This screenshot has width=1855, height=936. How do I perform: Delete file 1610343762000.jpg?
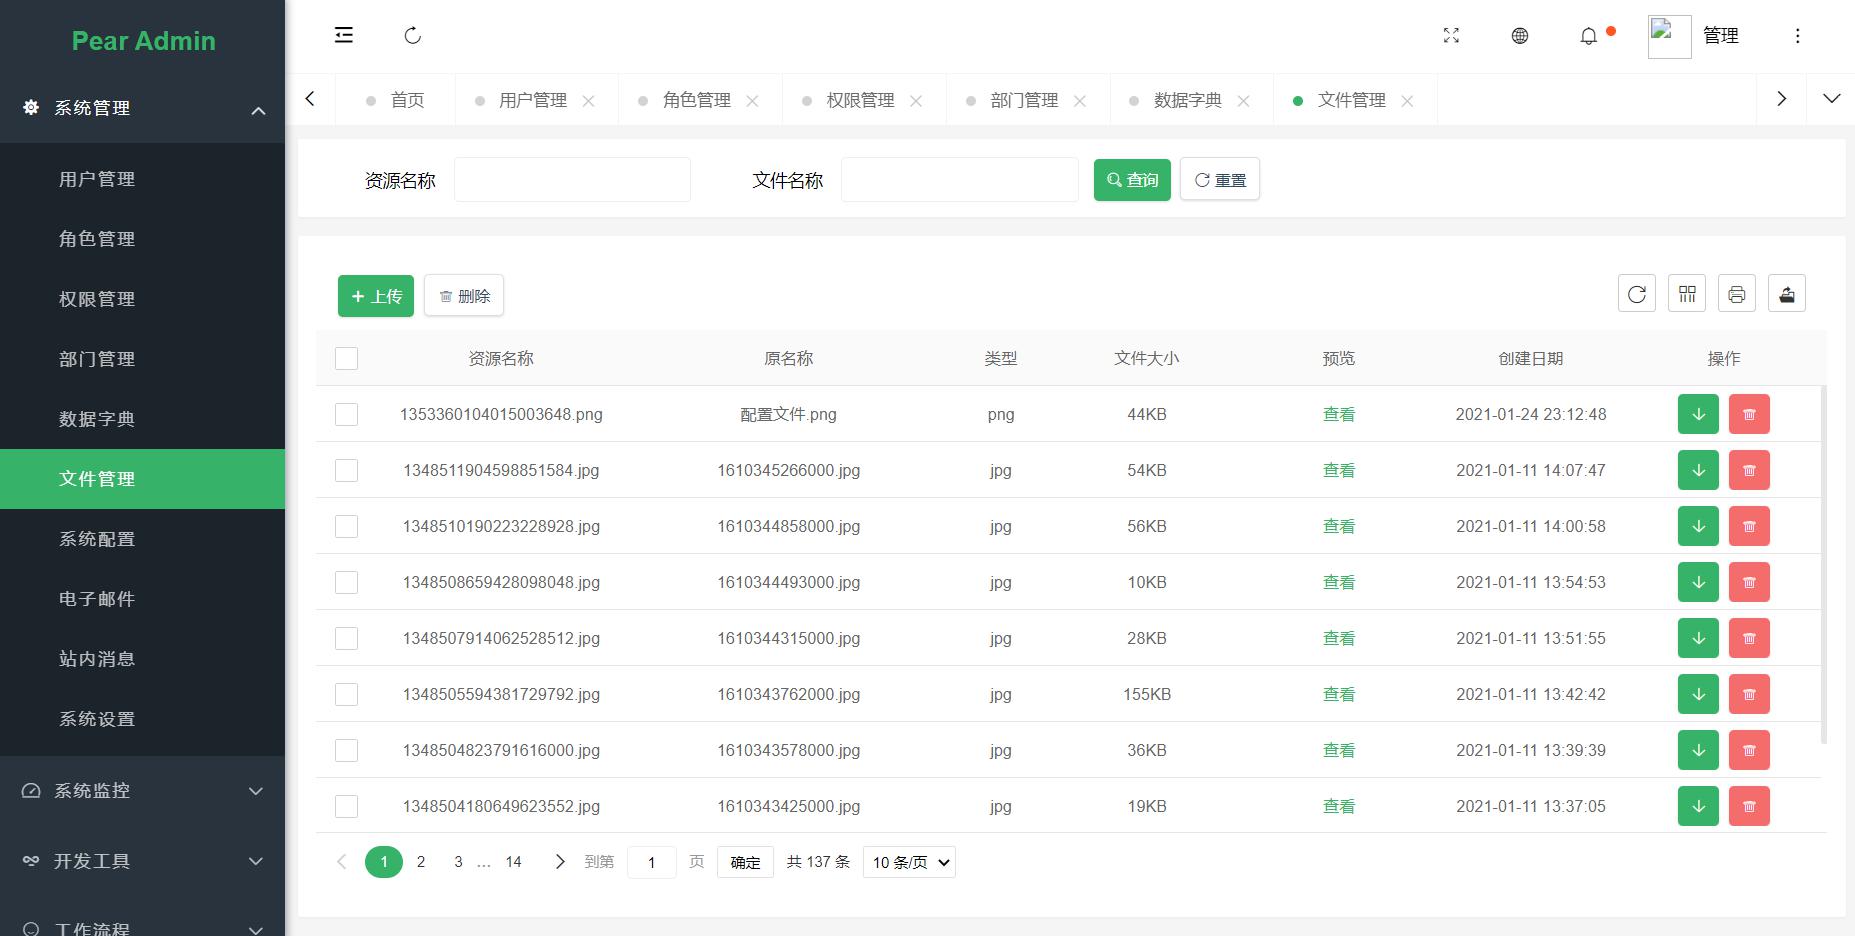tap(1749, 694)
